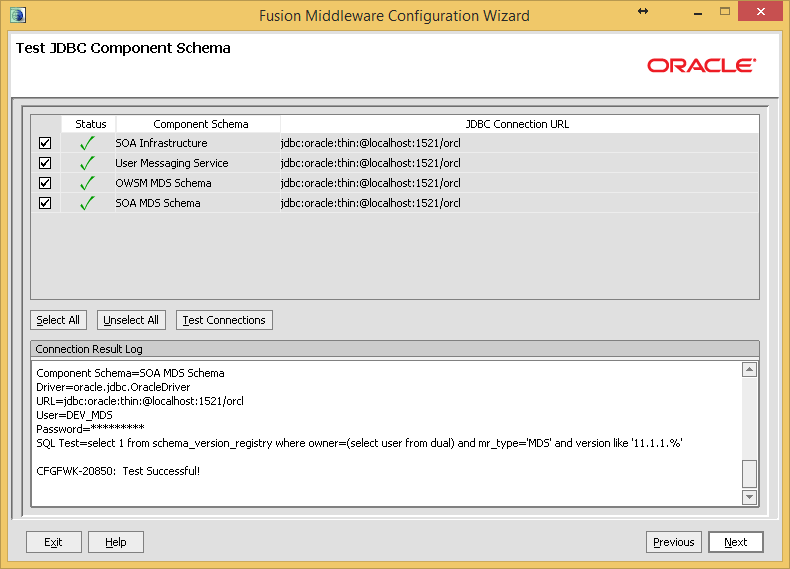Image resolution: width=790 pixels, height=569 pixels.
Task: Go back with the Previous button
Action: [x=674, y=542]
